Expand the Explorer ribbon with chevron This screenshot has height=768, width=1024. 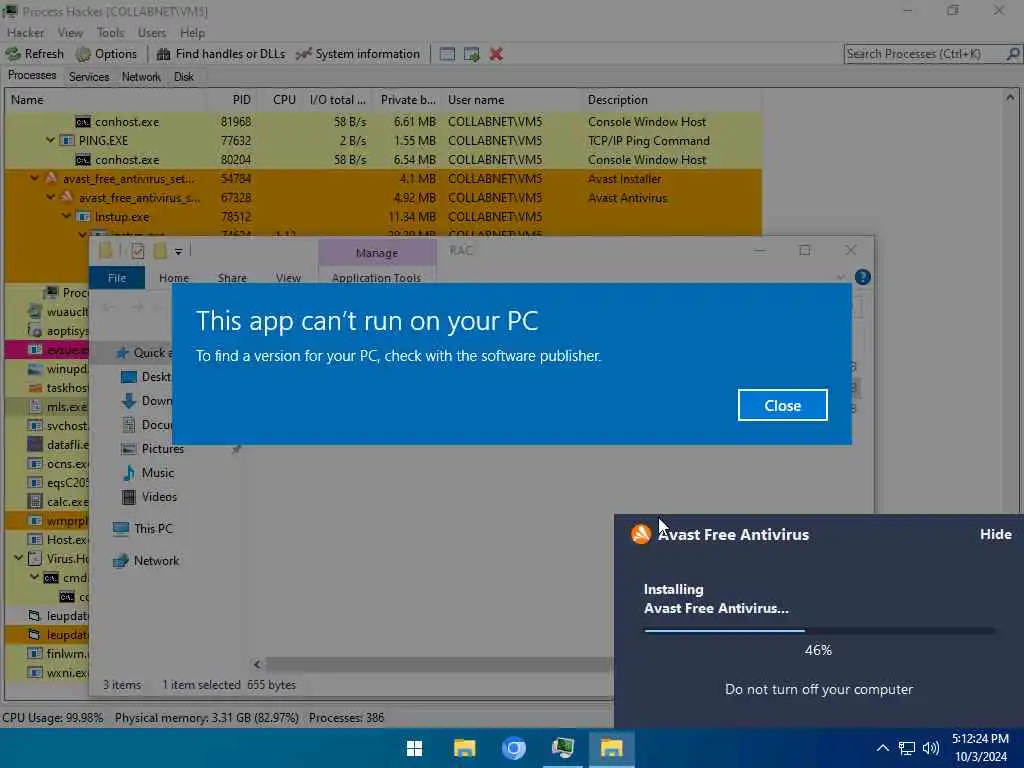[840, 278]
